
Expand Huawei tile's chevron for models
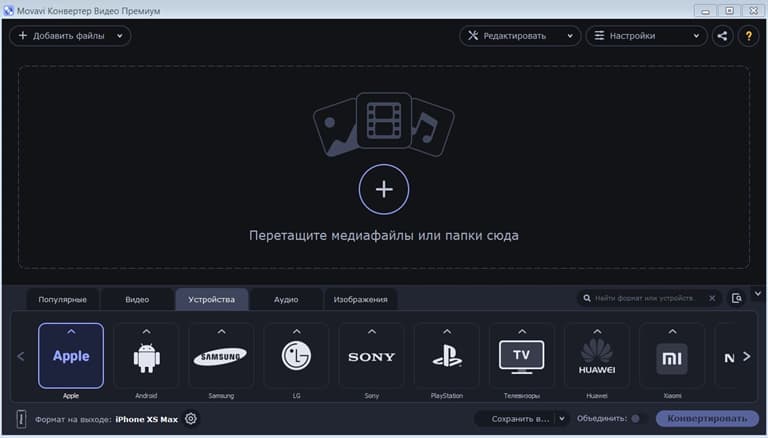pyautogui.click(x=597, y=332)
